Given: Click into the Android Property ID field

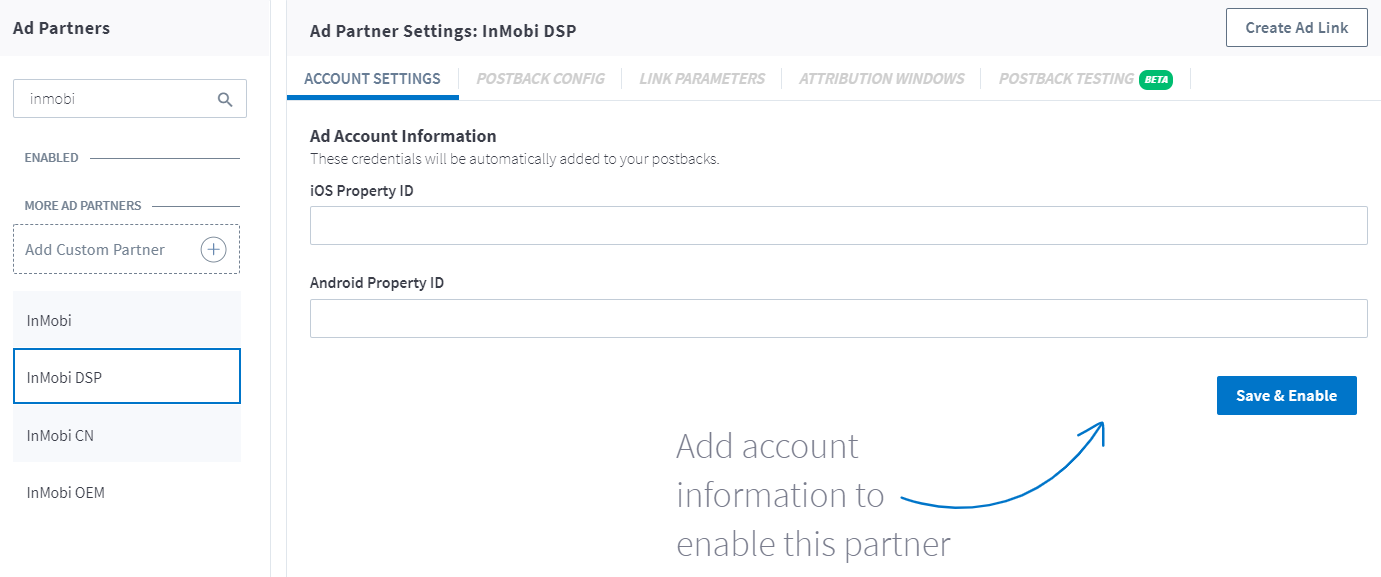Looking at the screenshot, I should [838, 318].
